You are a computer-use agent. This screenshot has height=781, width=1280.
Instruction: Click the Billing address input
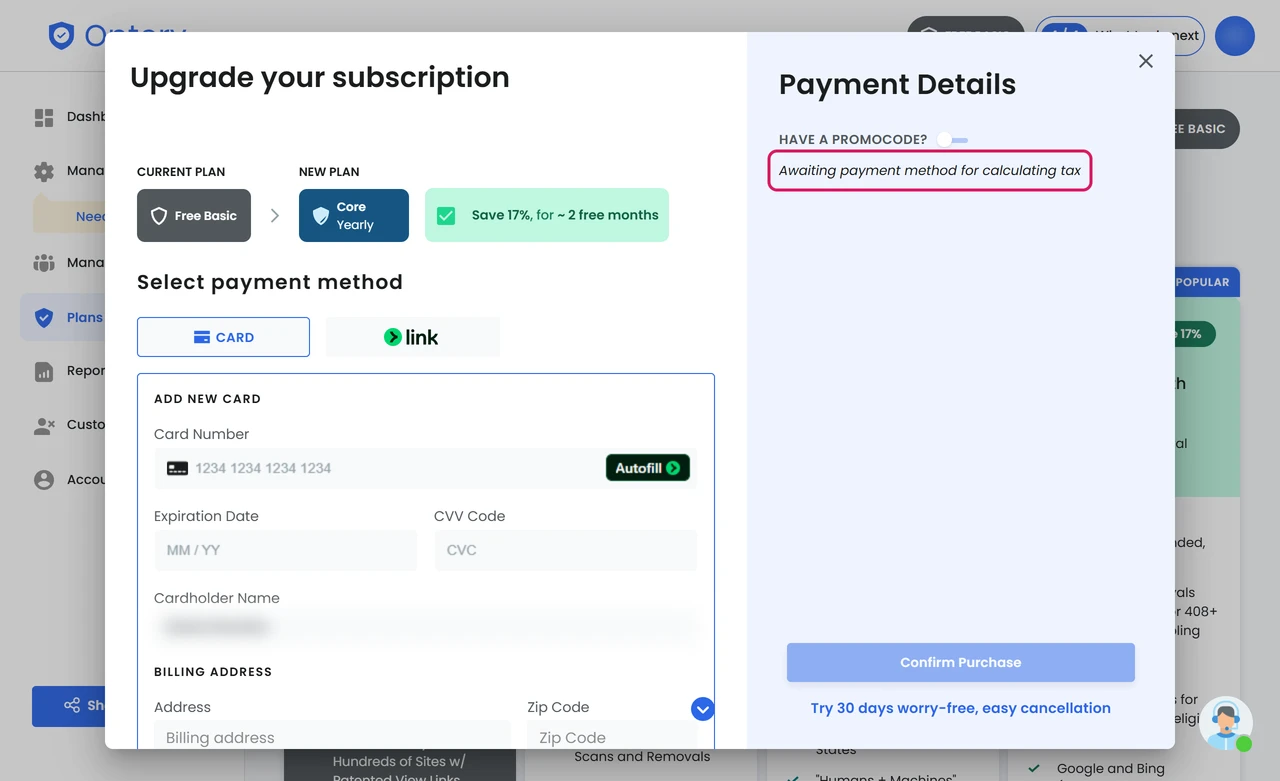332,737
